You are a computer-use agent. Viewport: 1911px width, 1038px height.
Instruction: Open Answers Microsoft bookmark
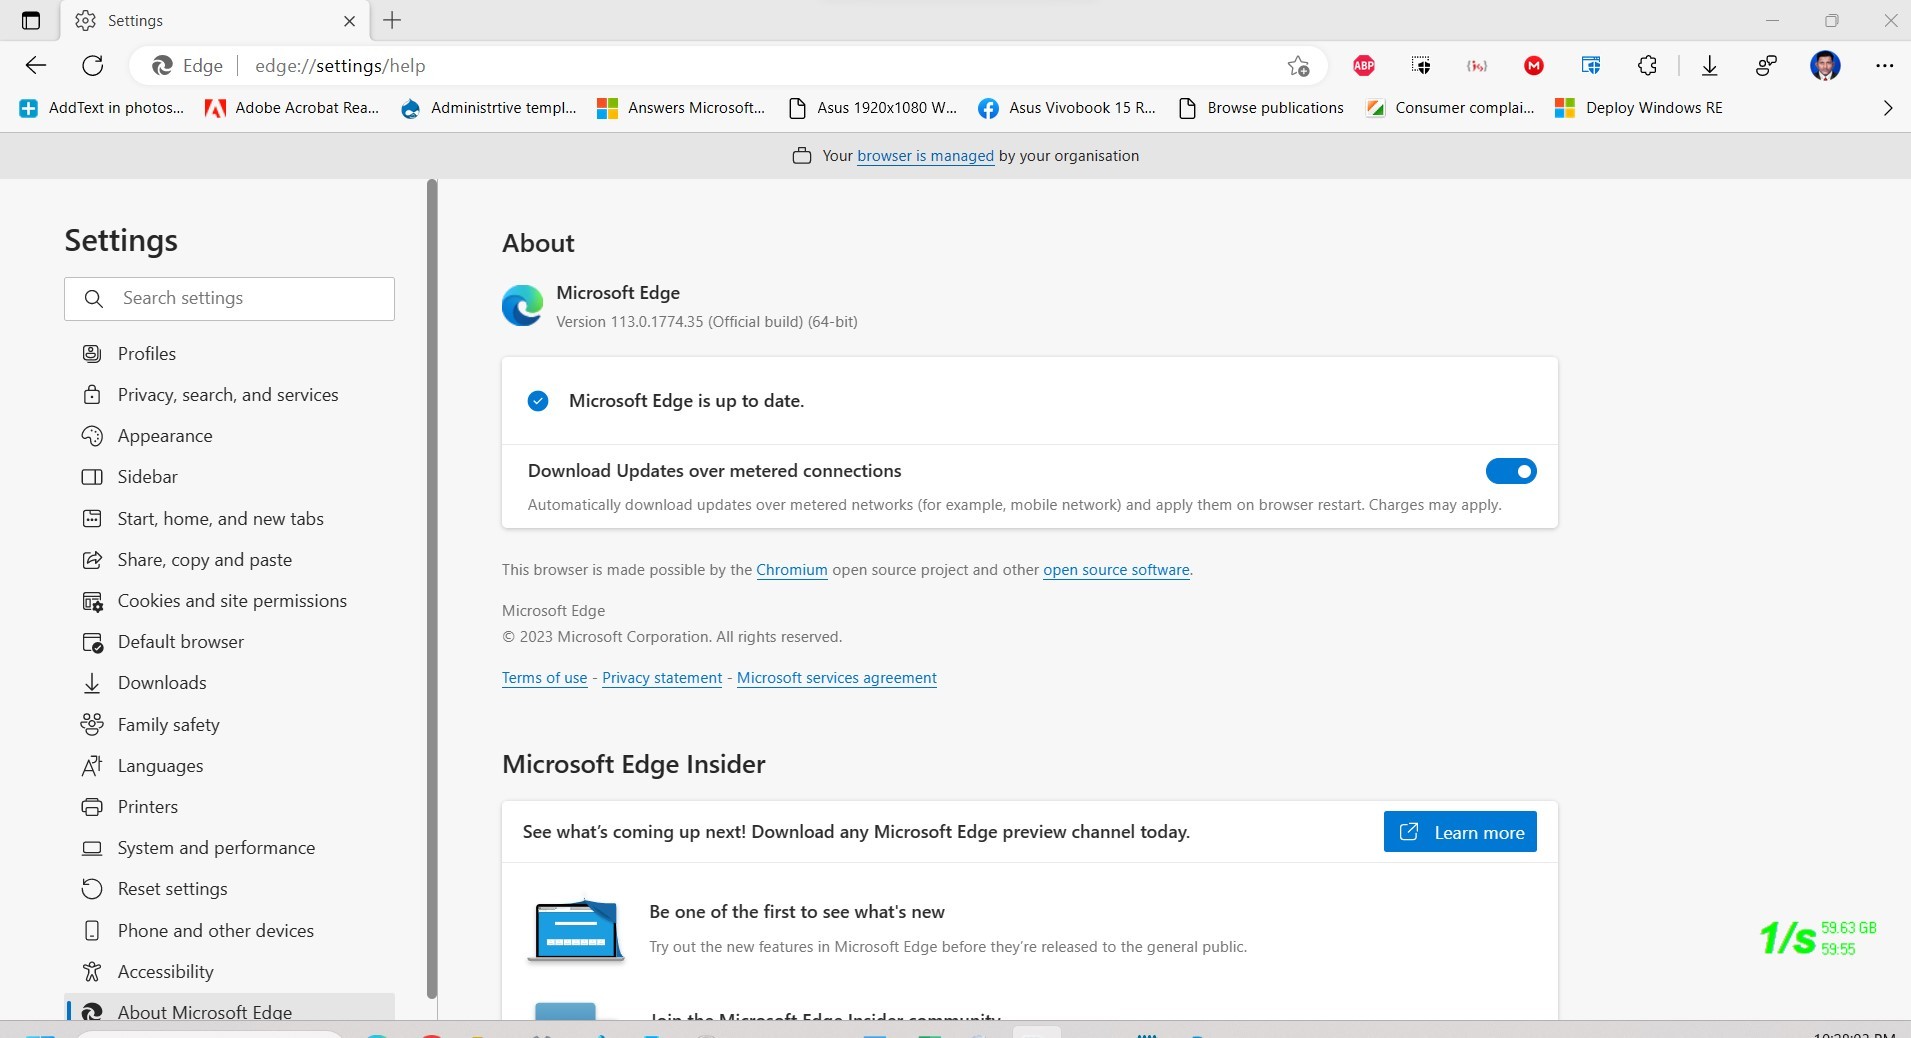[x=681, y=108]
